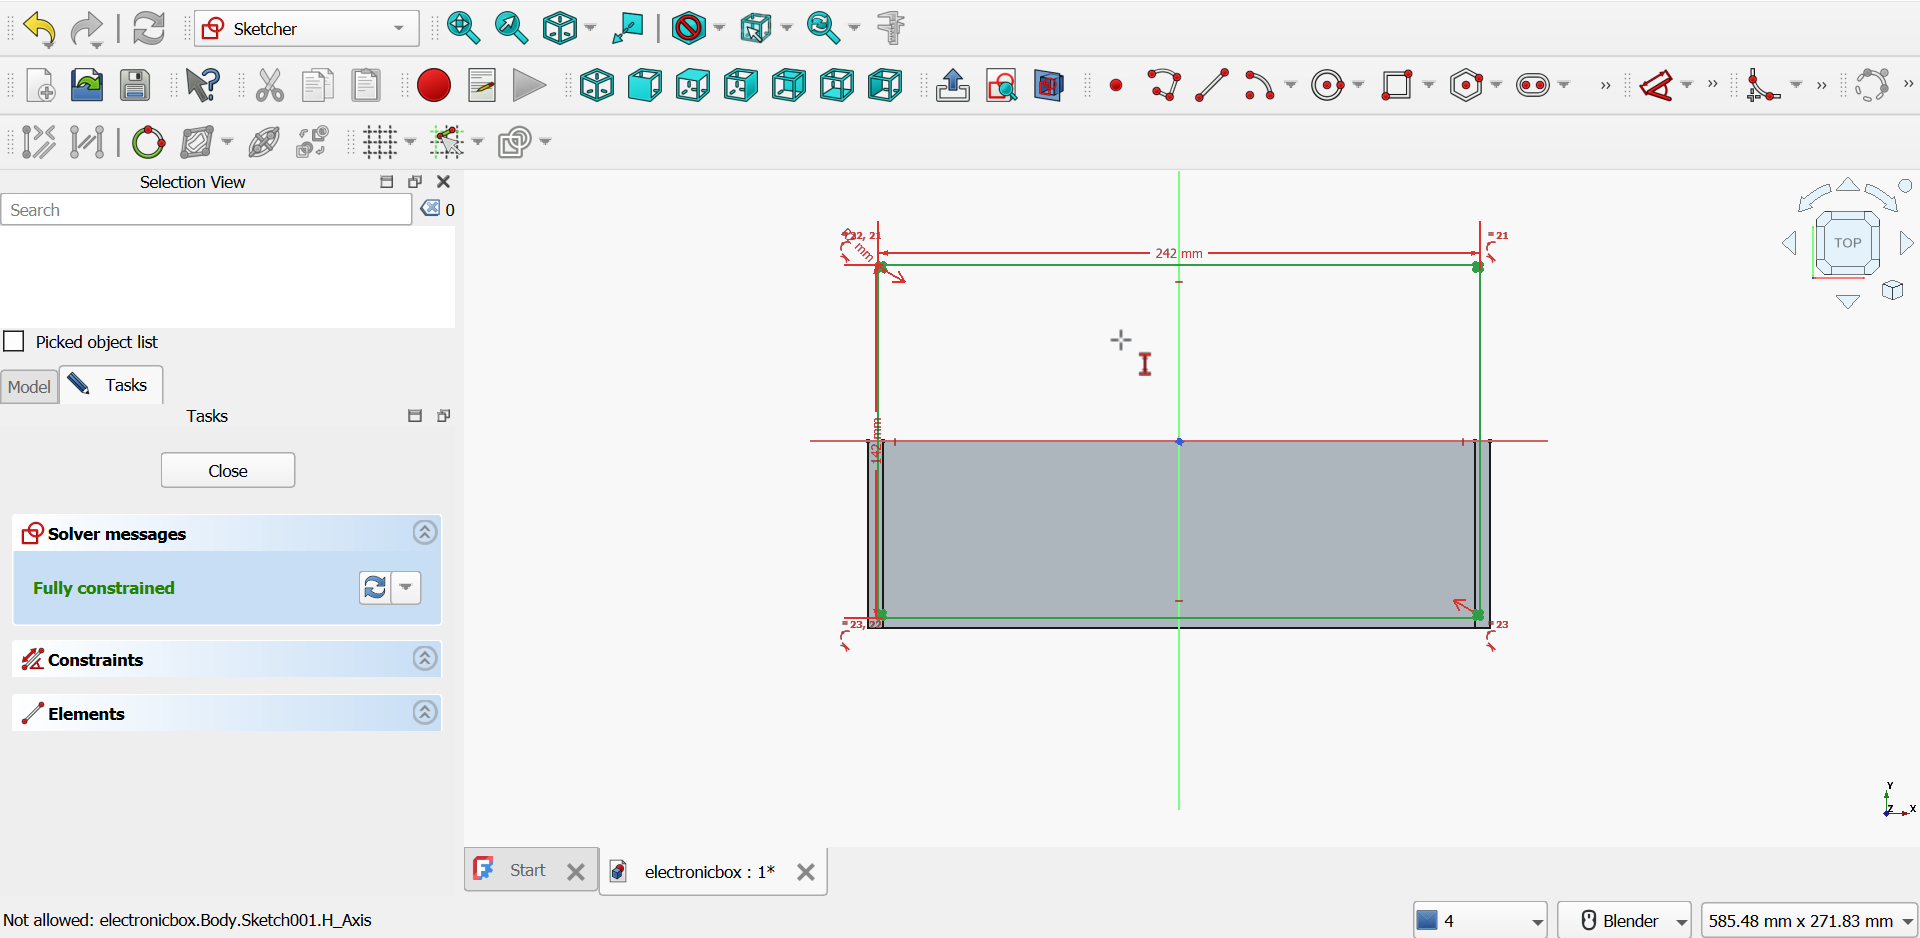Click the solver force recompute button
1920x938 pixels.
(375, 588)
